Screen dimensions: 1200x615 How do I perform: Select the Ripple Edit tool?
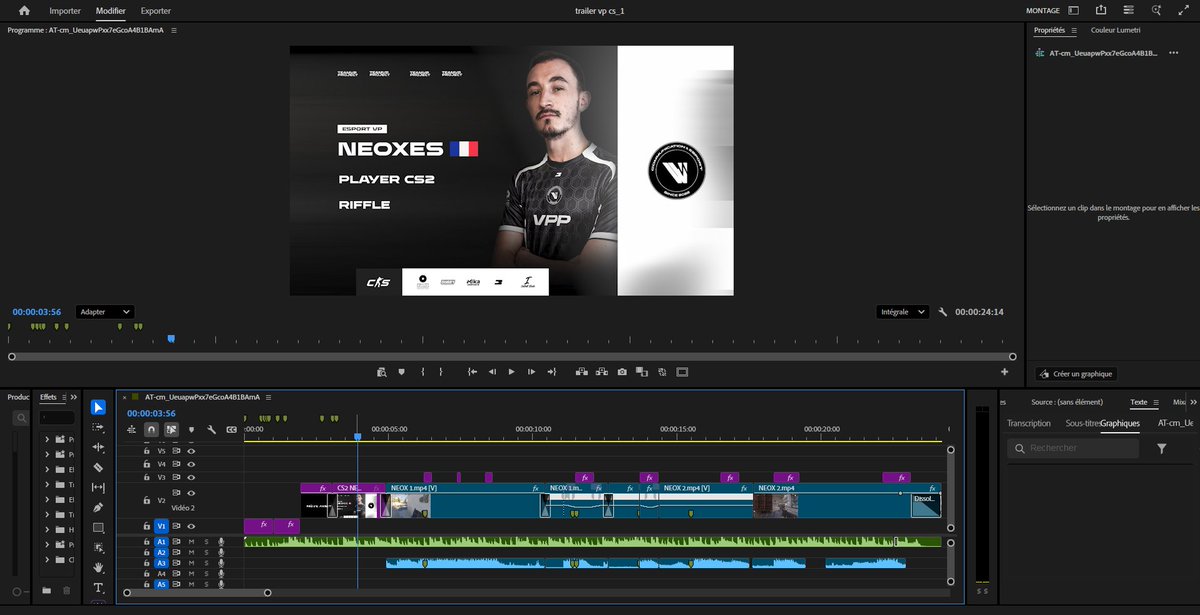pos(98,447)
